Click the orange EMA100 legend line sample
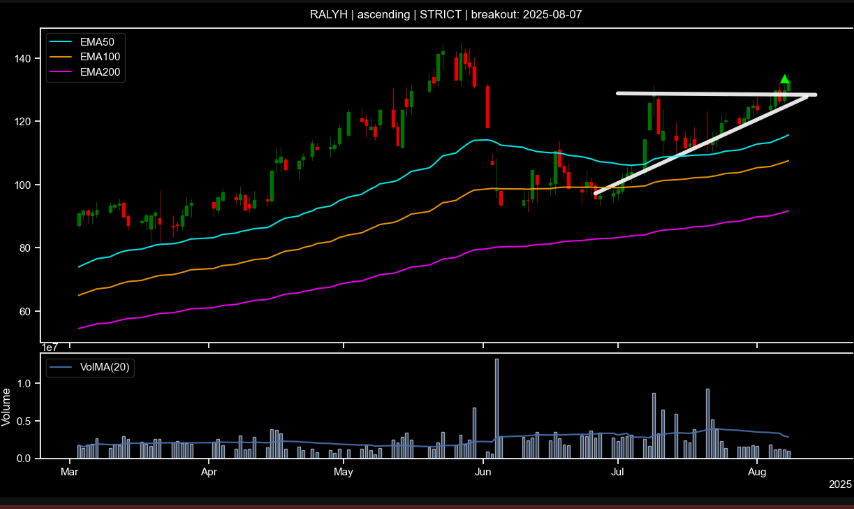The image size is (854, 509). (x=61, y=57)
